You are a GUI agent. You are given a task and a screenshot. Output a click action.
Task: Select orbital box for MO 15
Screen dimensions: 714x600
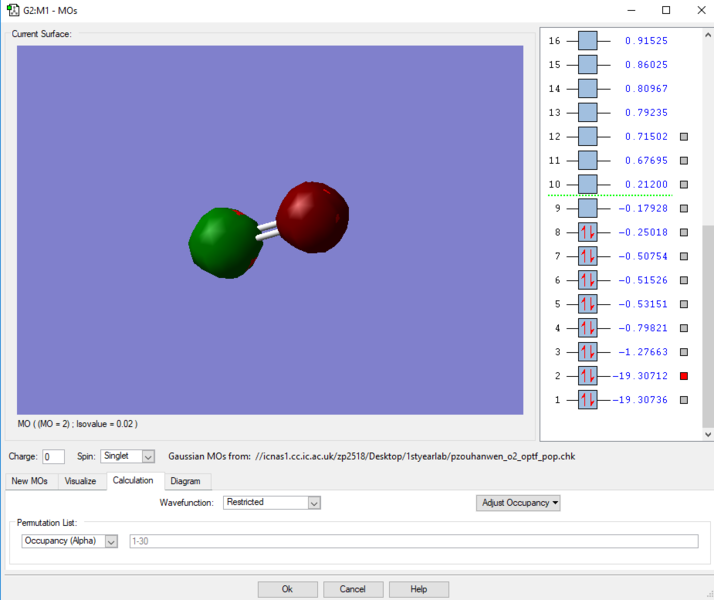click(587, 65)
